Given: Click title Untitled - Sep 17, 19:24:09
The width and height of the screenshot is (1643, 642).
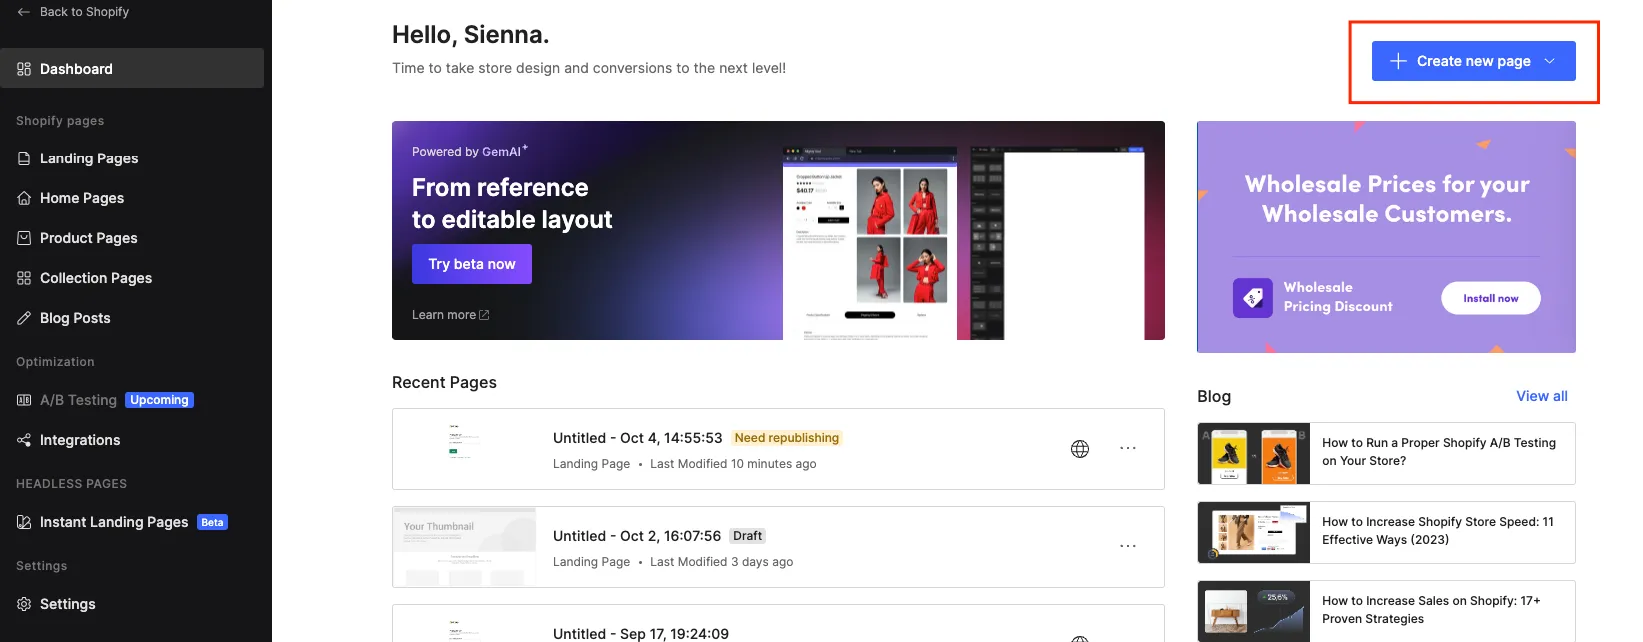Looking at the screenshot, I should tap(641, 634).
